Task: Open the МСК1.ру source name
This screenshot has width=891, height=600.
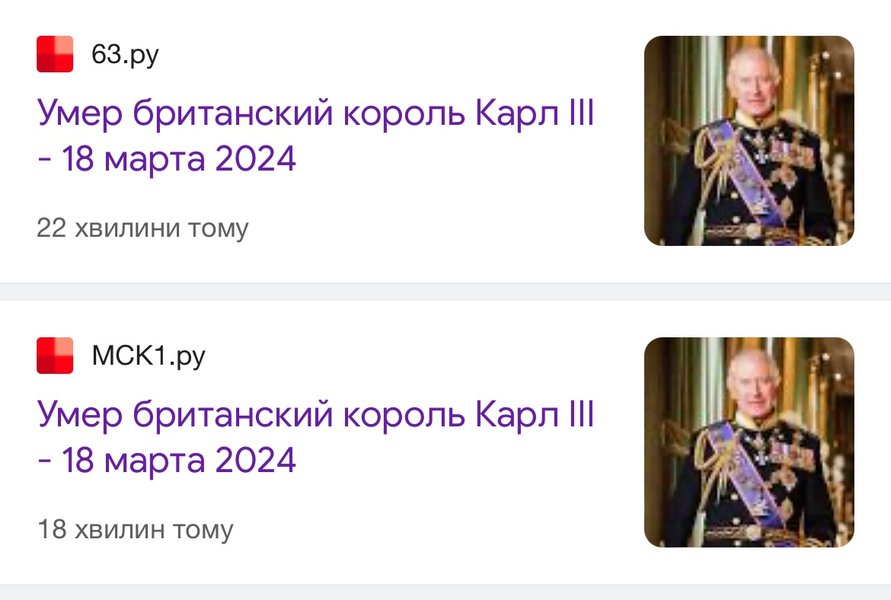Action: pos(148,356)
